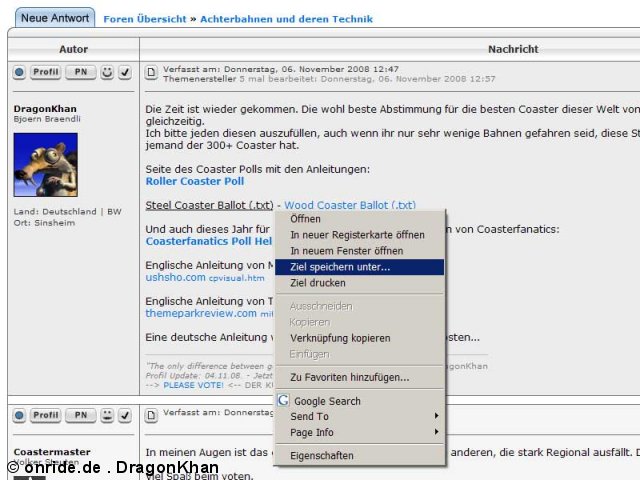Viewport: 640px width, 480px height.
Task: Click the page icon beside DragonKhan's post date
Action: tap(151, 73)
